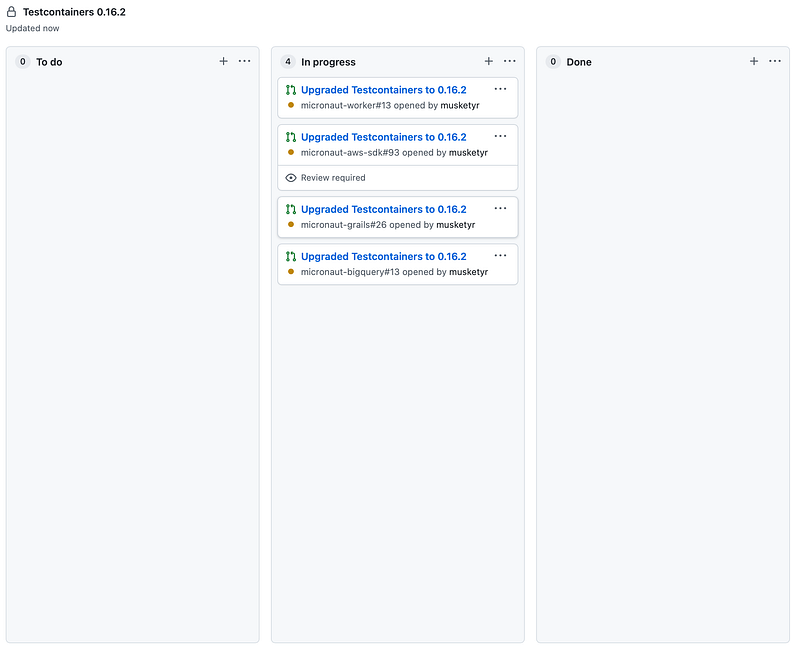Open the micronaut-aws-sdk#93 pull request title link
The width and height of the screenshot is (800, 653).
click(x=384, y=137)
